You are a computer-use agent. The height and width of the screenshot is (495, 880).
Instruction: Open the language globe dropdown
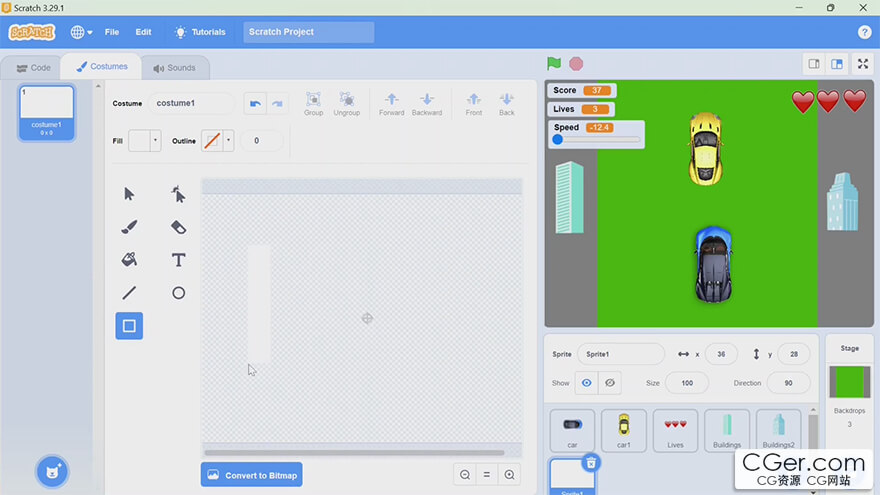[x=81, y=32]
